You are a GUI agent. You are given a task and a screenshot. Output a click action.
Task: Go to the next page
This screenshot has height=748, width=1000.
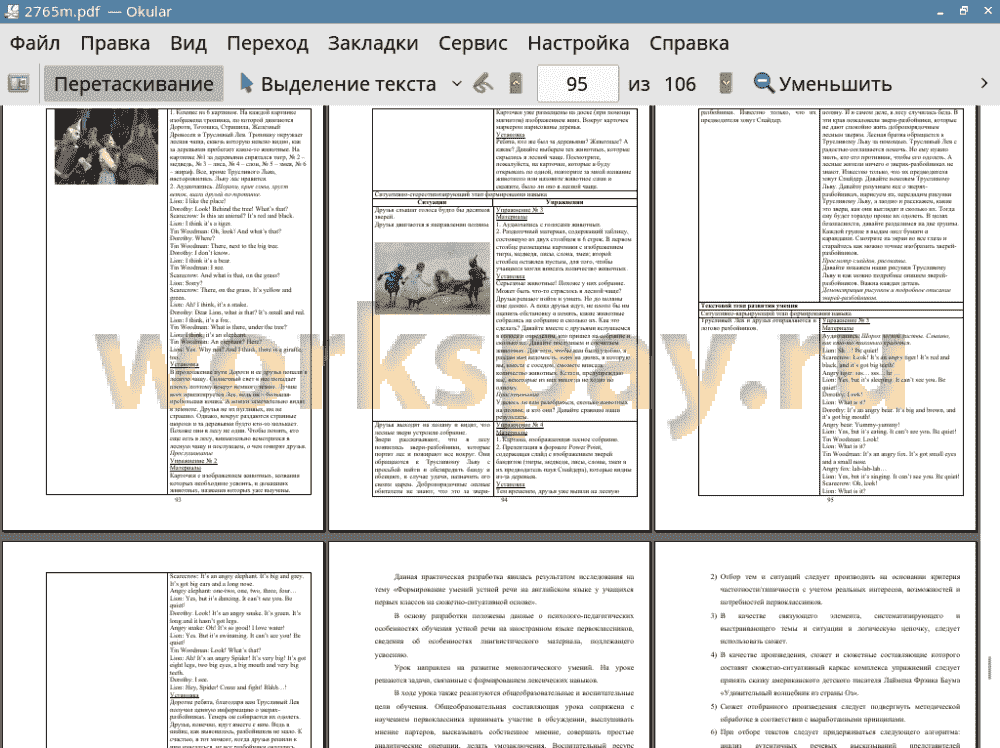click(x=725, y=84)
